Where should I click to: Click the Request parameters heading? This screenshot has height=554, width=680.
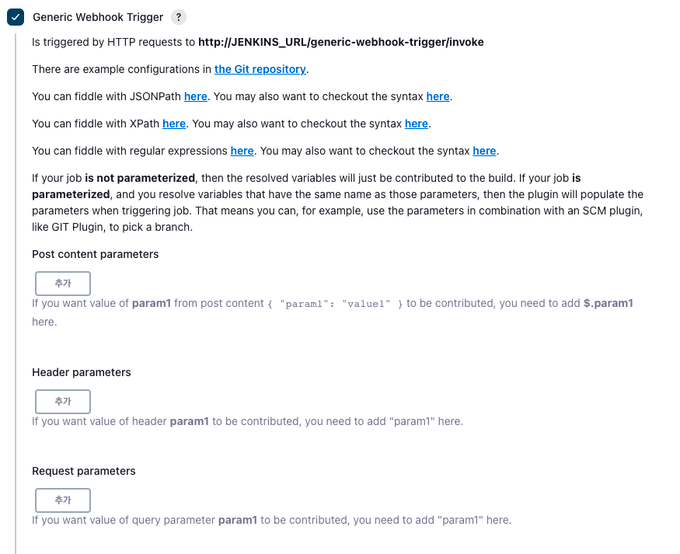(x=83, y=471)
